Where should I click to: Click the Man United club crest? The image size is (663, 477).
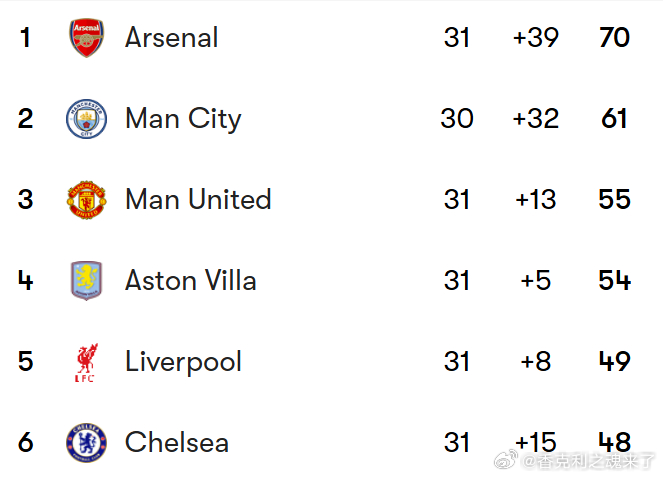tap(86, 200)
